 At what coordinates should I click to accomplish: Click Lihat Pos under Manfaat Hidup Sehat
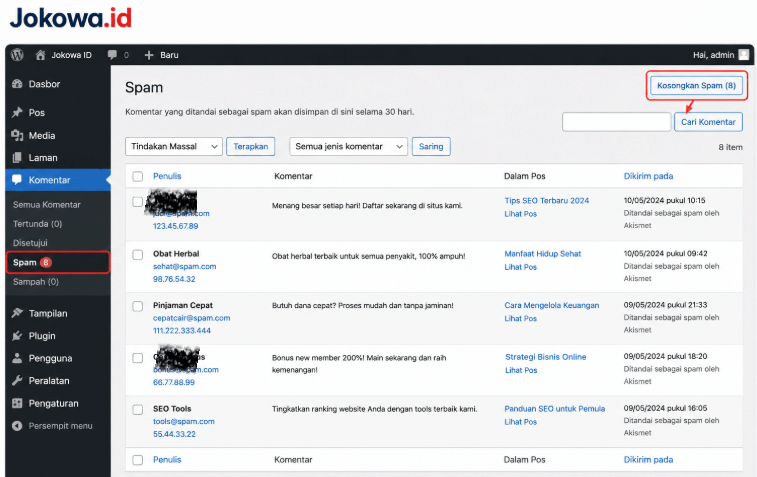click(520, 267)
